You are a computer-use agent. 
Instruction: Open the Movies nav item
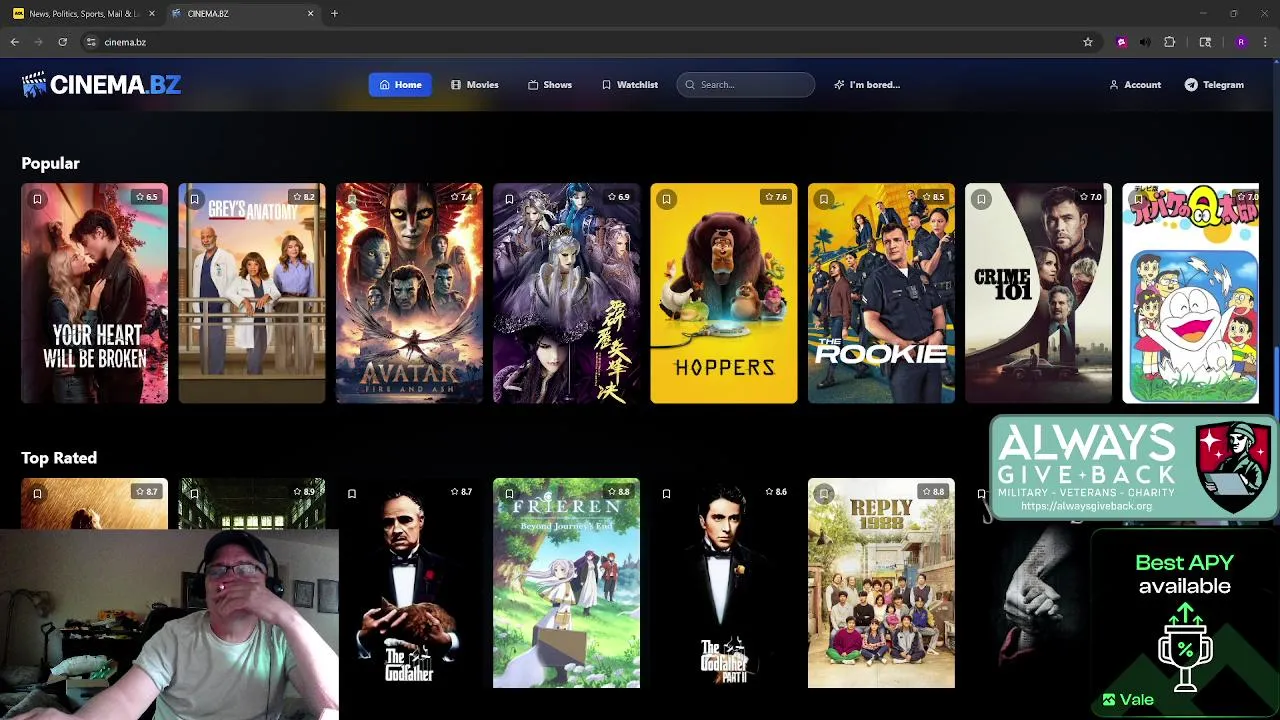coord(475,85)
